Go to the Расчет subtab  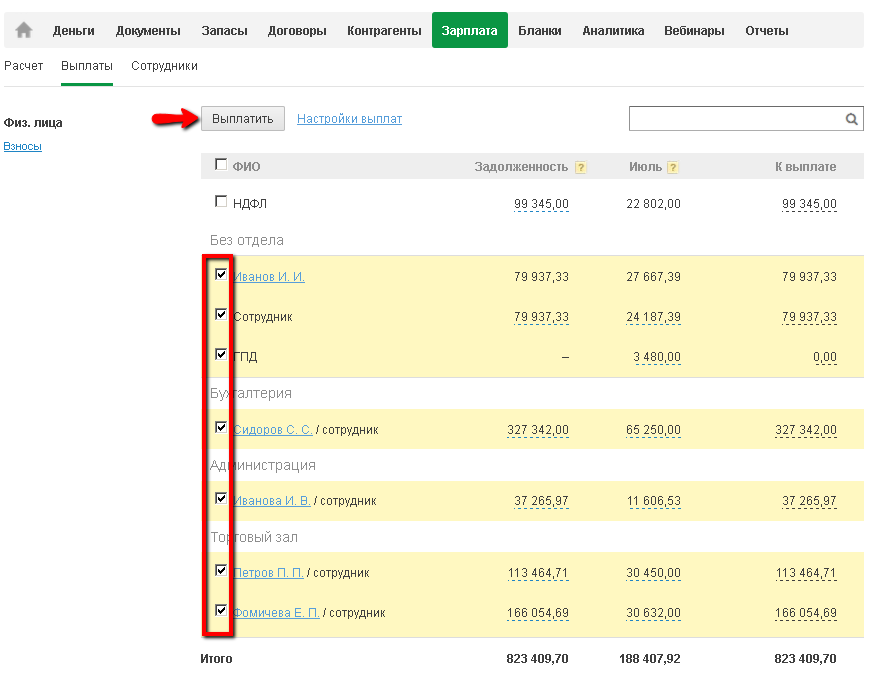tap(24, 66)
